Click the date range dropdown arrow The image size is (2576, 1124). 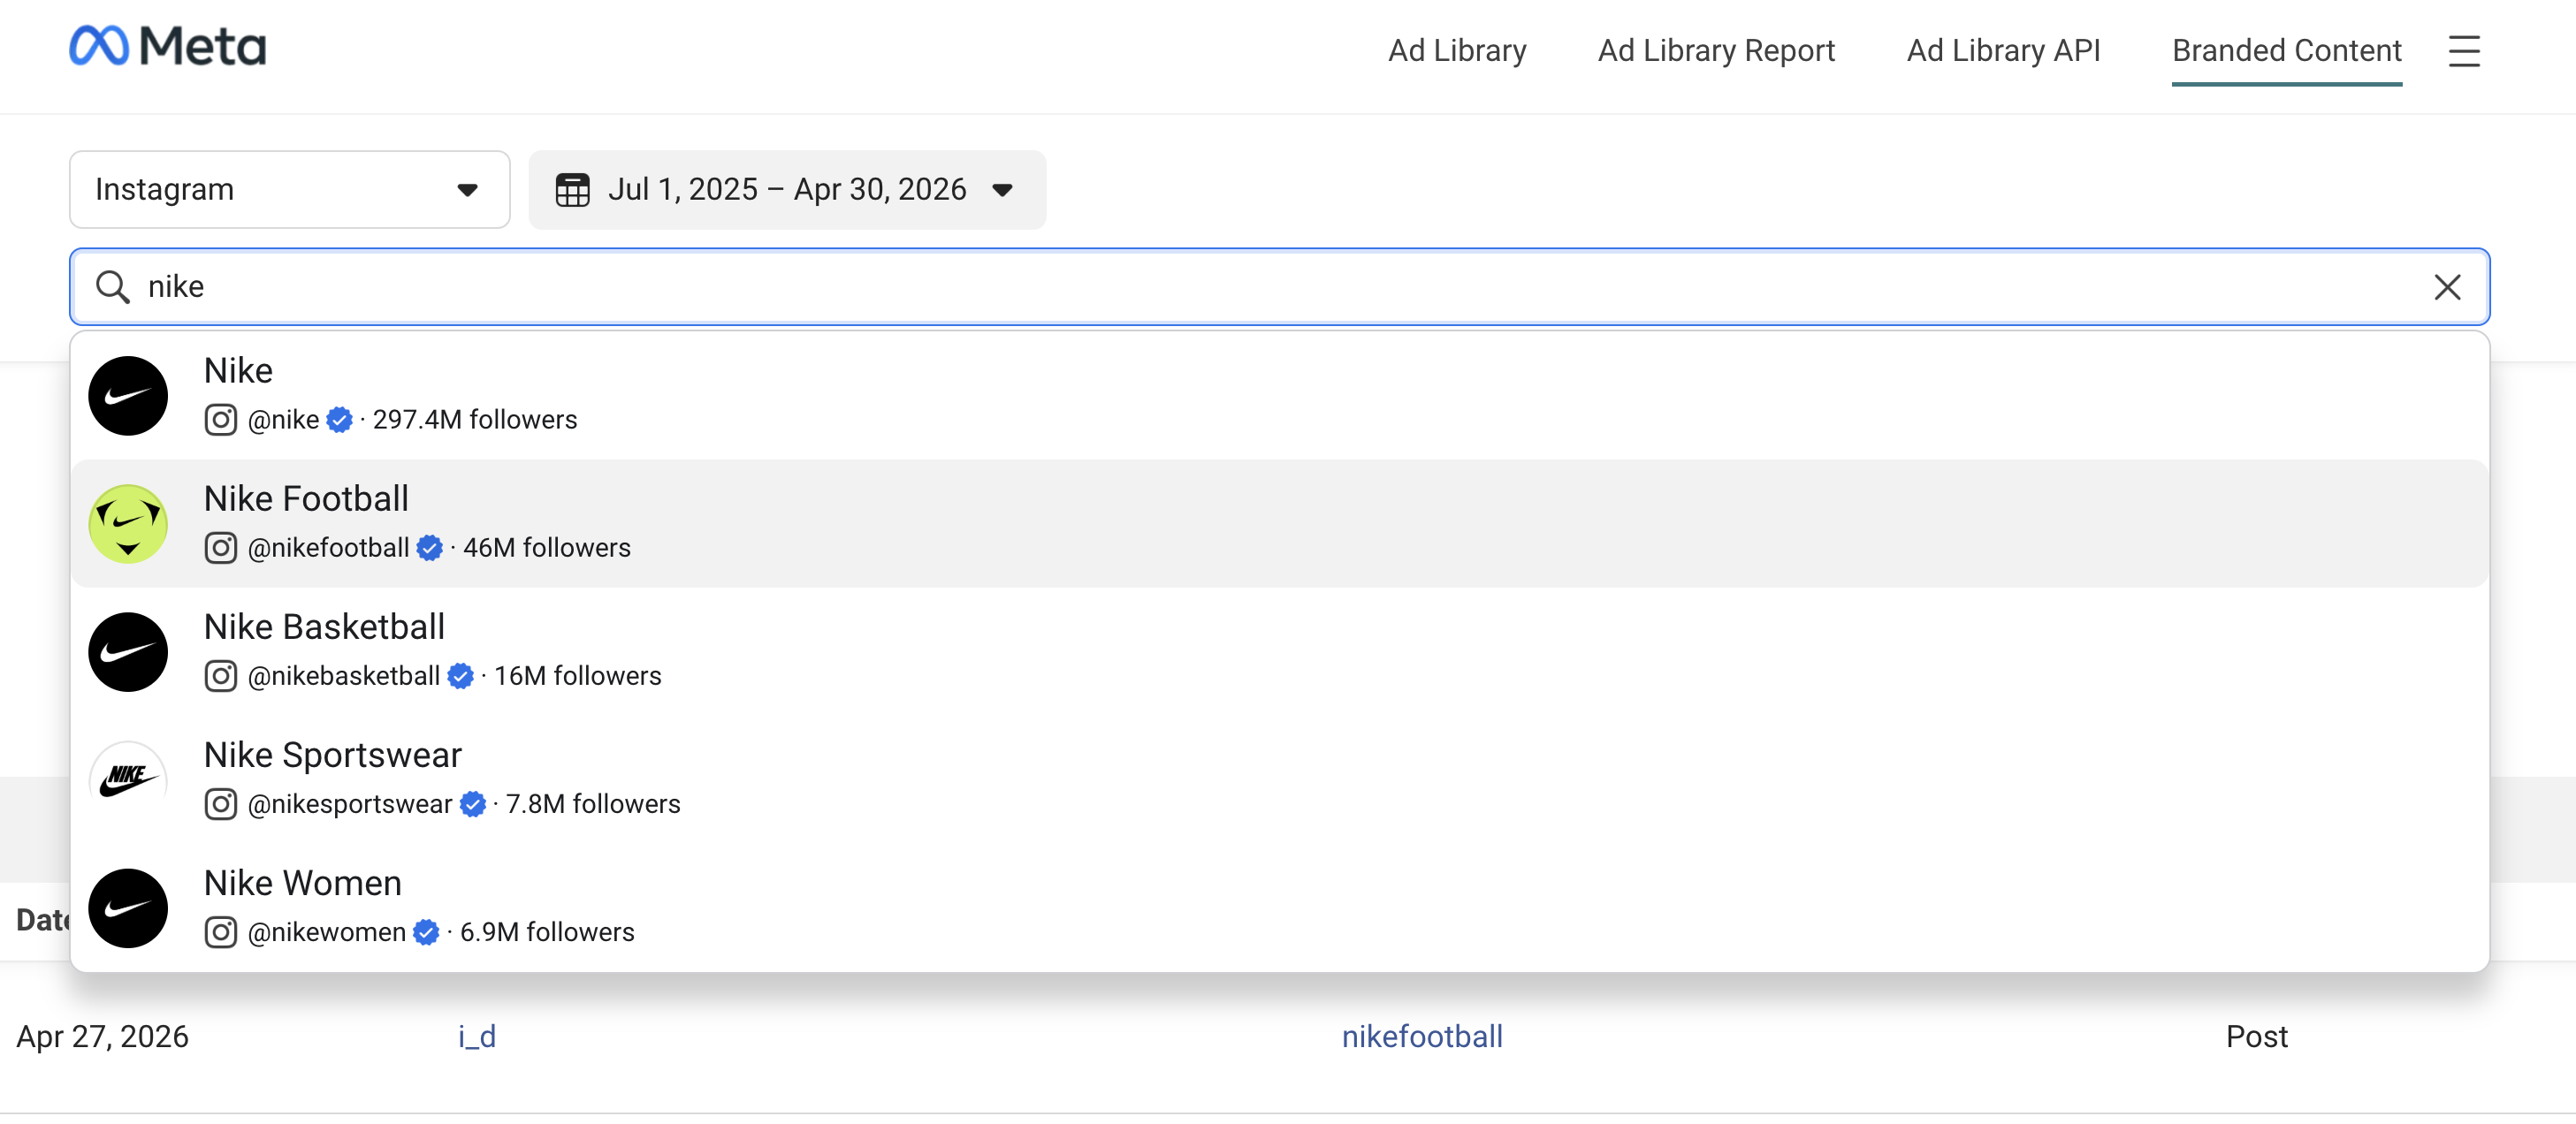coord(1002,190)
